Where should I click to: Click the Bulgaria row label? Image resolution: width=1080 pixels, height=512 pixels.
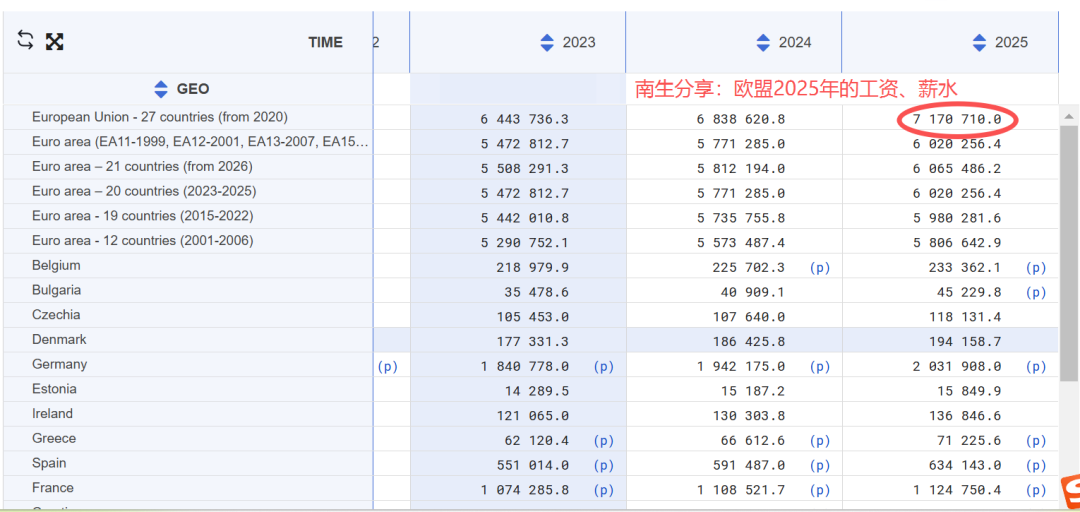point(56,290)
